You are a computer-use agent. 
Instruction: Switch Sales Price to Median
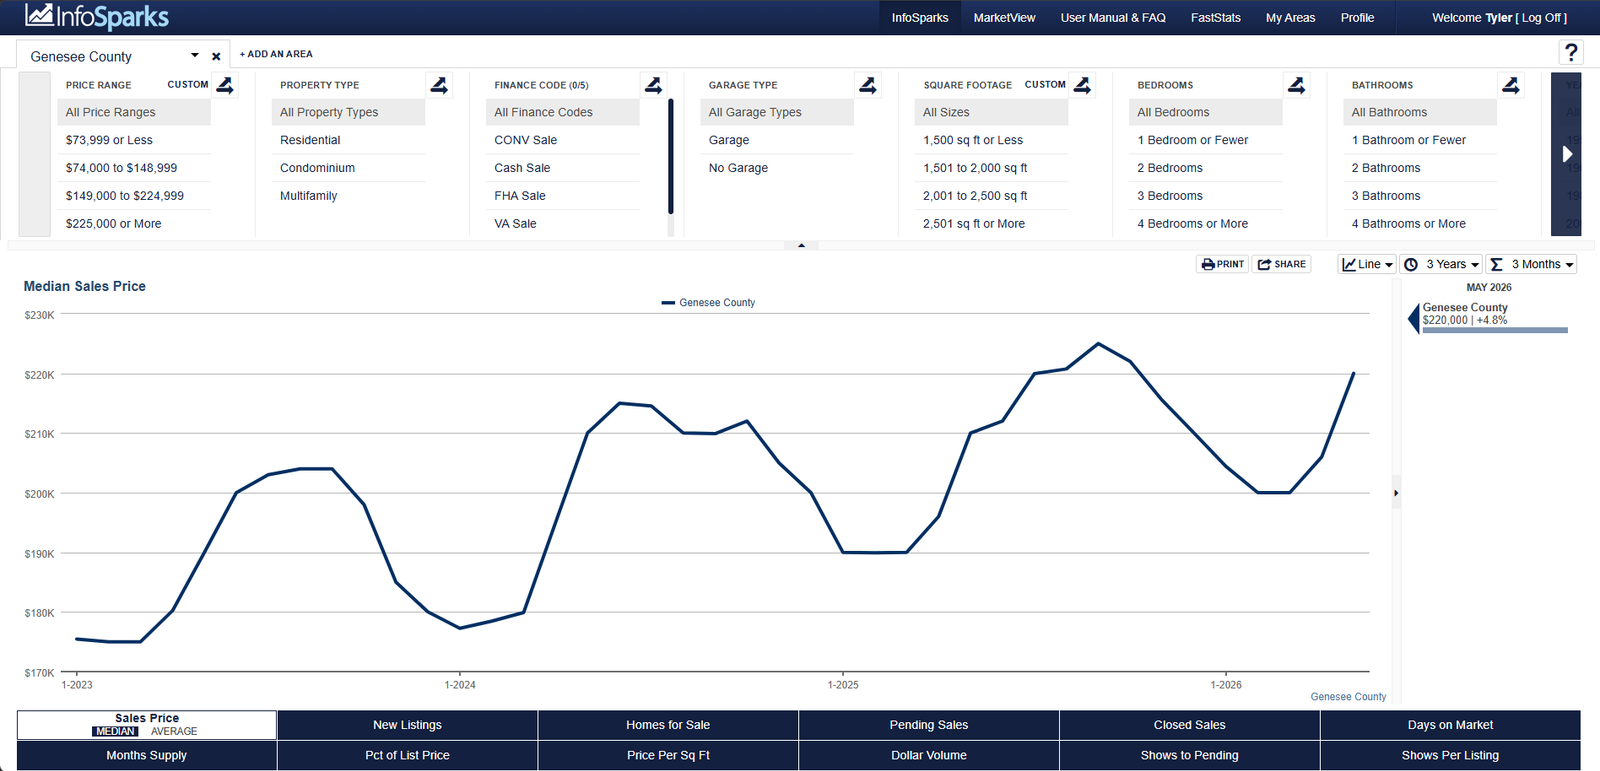115,732
